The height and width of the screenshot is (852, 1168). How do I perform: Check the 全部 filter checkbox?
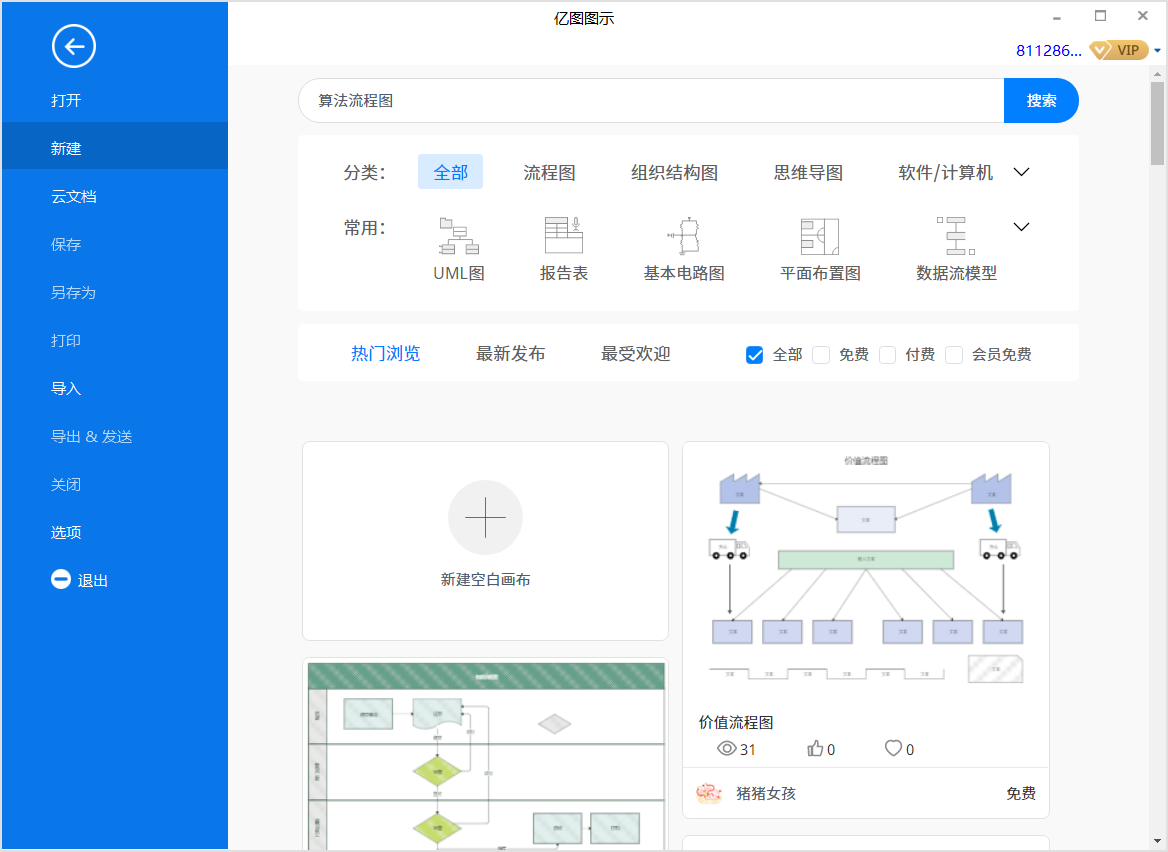point(755,355)
